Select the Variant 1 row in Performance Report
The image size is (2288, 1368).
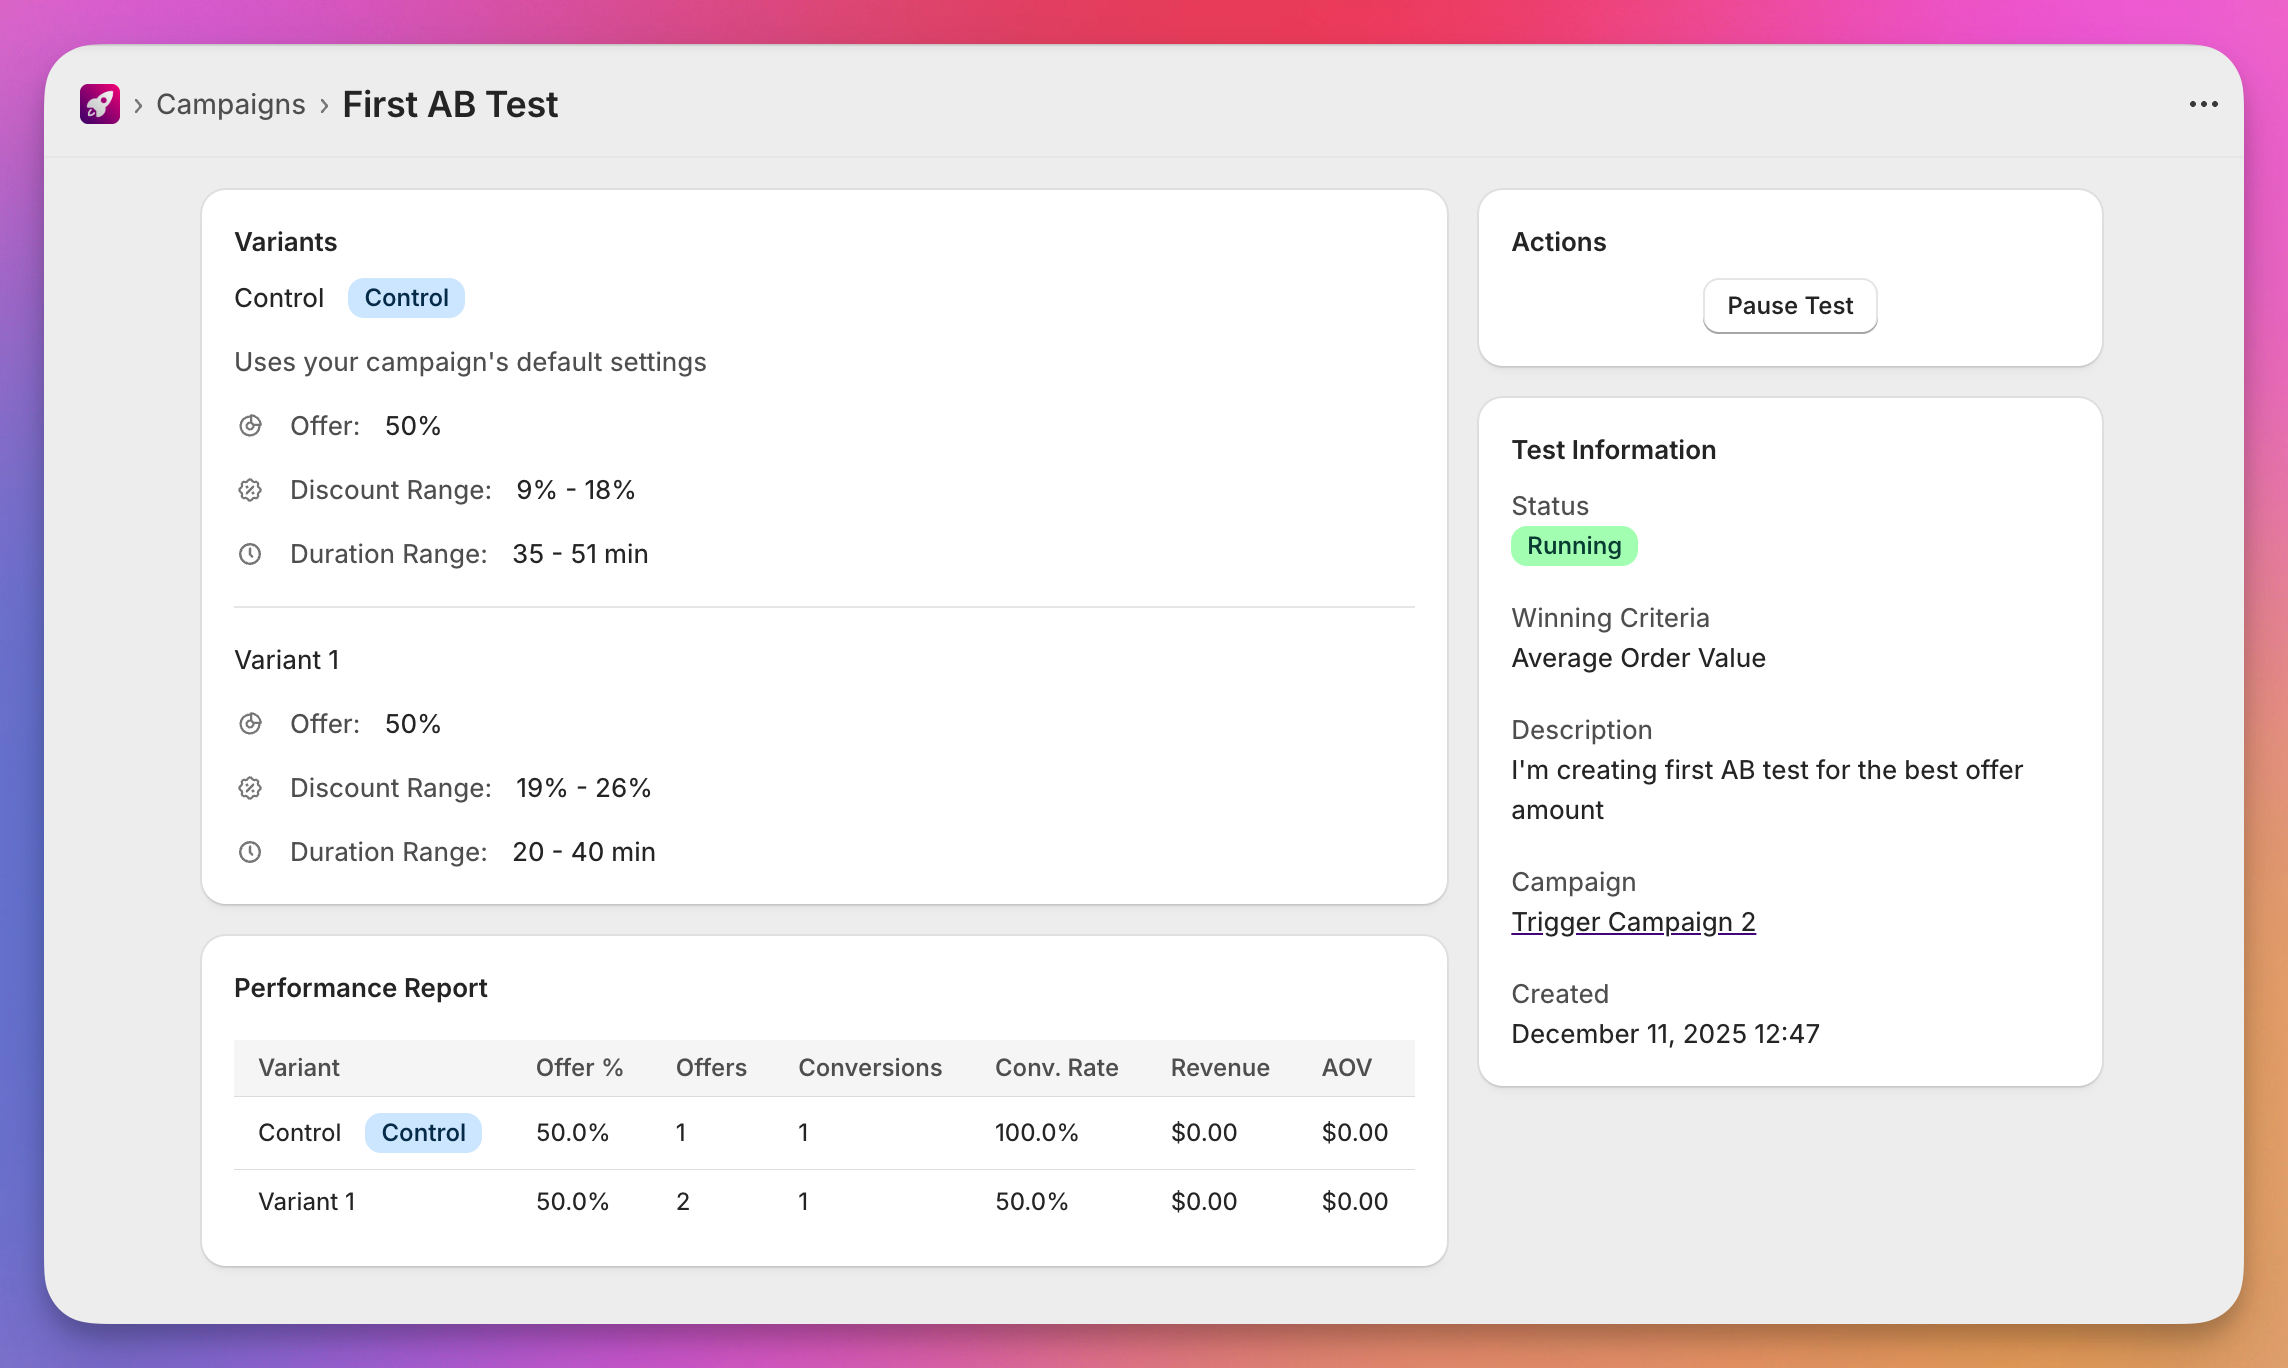pos(306,1201)
